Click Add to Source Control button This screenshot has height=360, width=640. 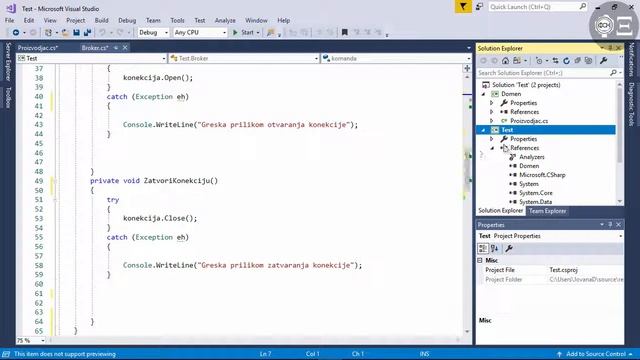pos(595,354)
